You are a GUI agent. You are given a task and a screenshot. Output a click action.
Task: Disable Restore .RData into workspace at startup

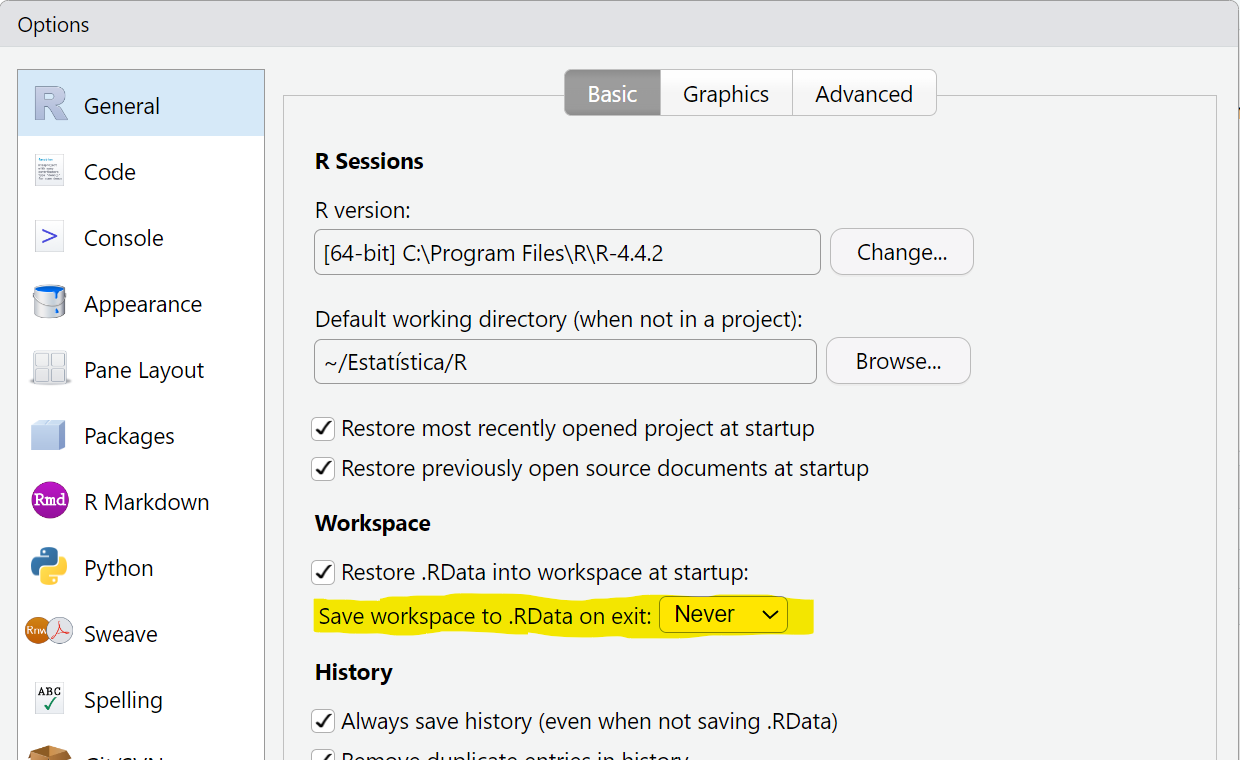pos(323,572)
